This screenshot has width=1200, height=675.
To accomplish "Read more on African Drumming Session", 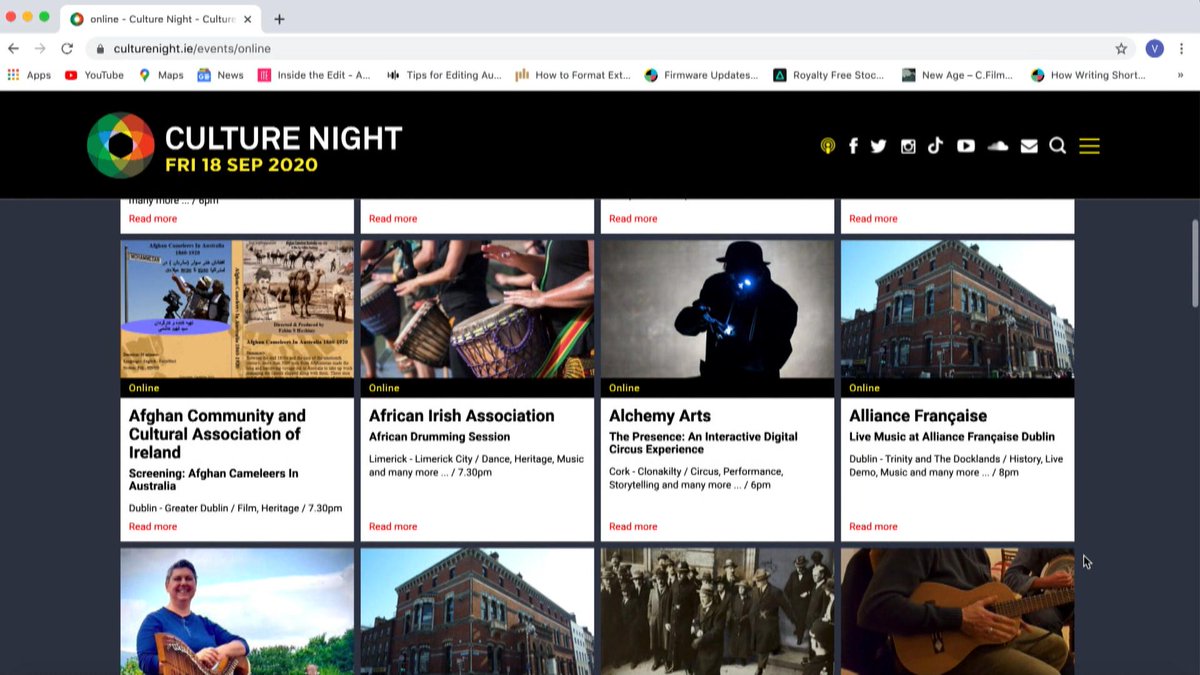I will 393,526.
